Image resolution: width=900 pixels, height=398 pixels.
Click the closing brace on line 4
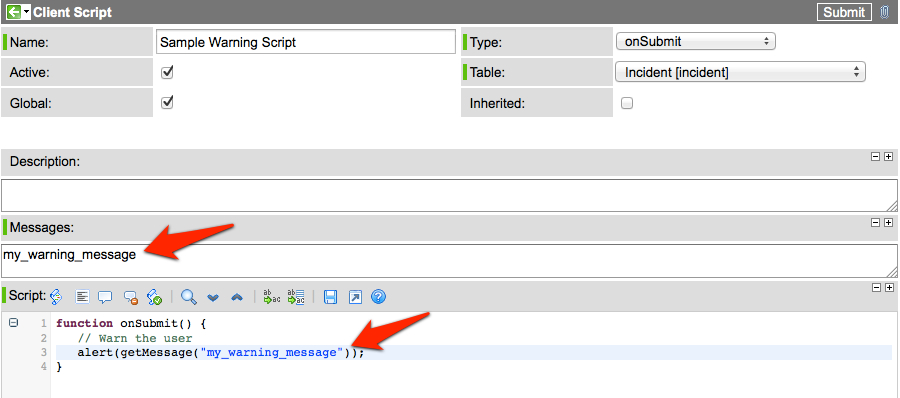[59, 366]
